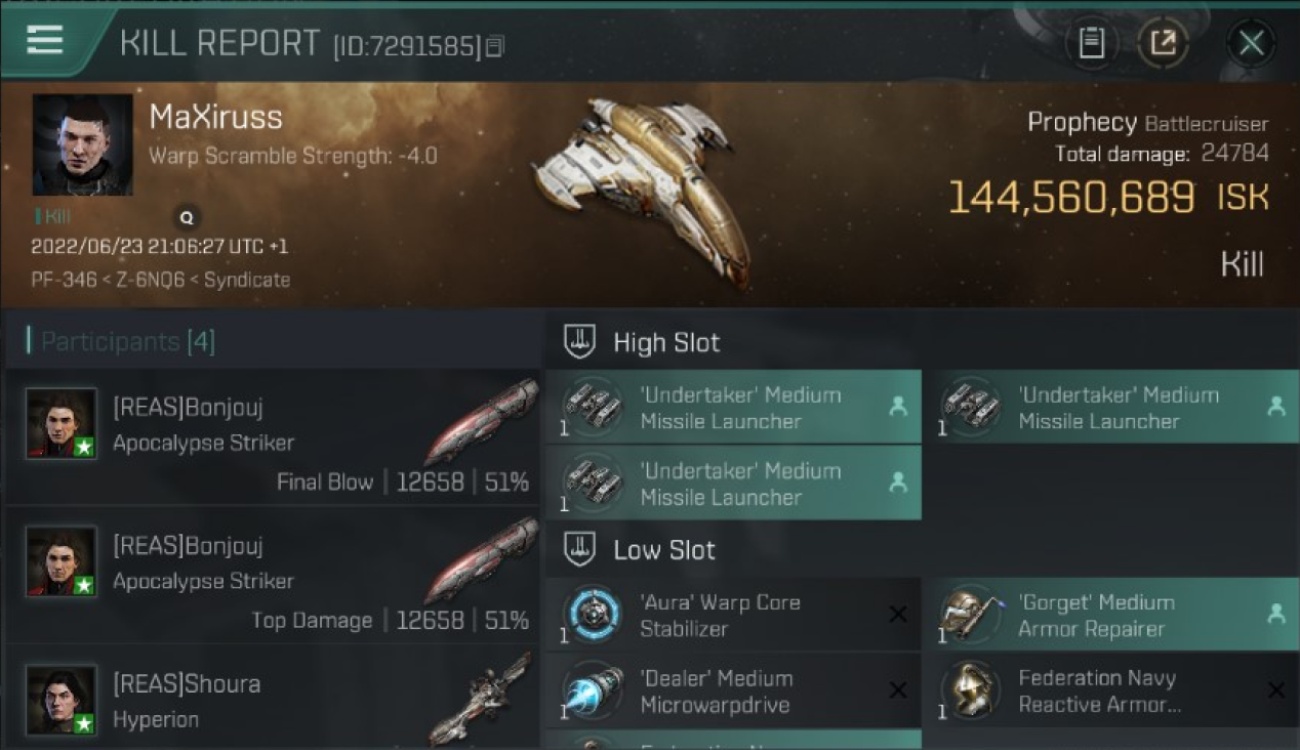Copy kill report ID with copy icon
1300x750 pixels.
pyautogui.click(x=496, y=46)
